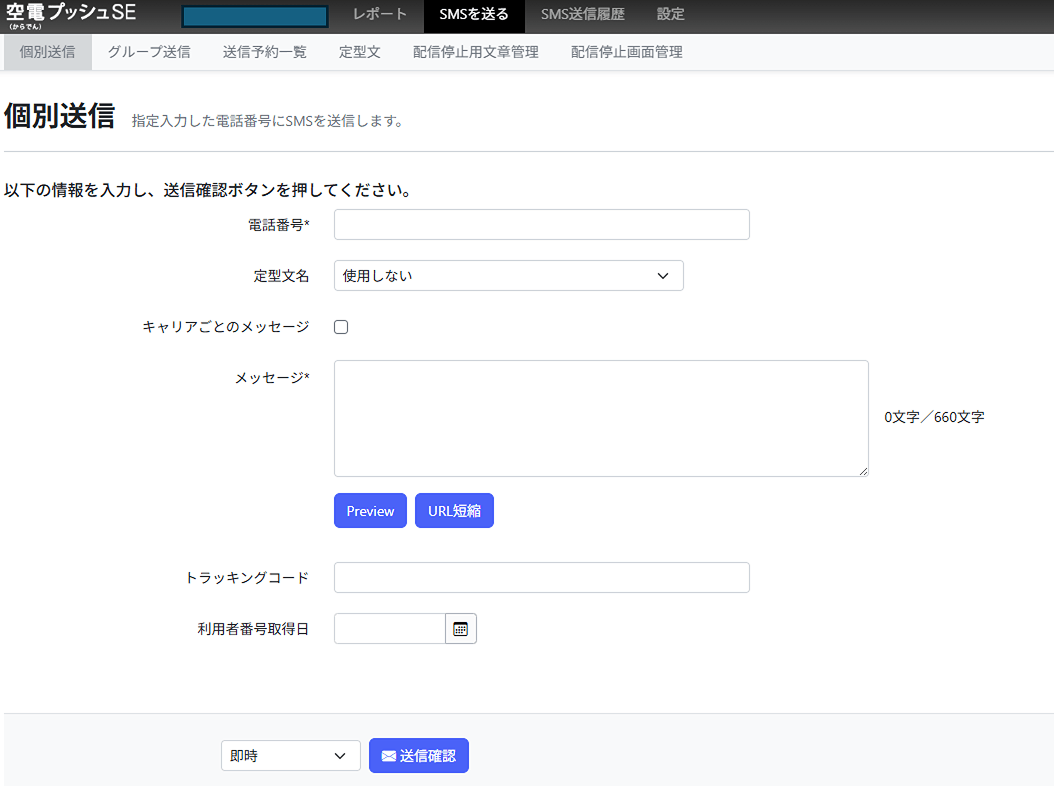Image resolution: width=1054 pixels, height=786 pixels.
Task: Select the SMSを送る menu item
Action: 474,14
